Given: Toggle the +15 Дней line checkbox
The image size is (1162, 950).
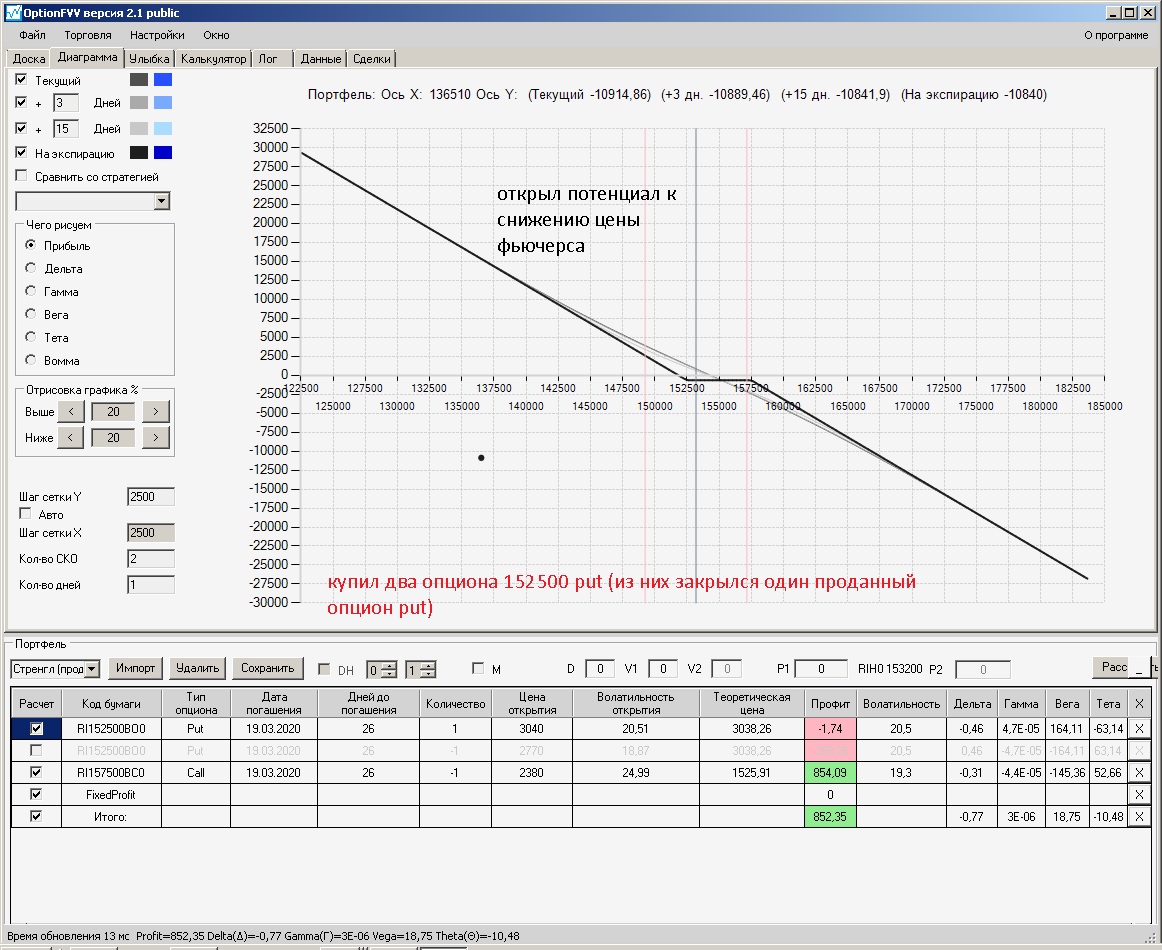Looking at the screenshot, I should pyautogui.click(x=21, y=128).
